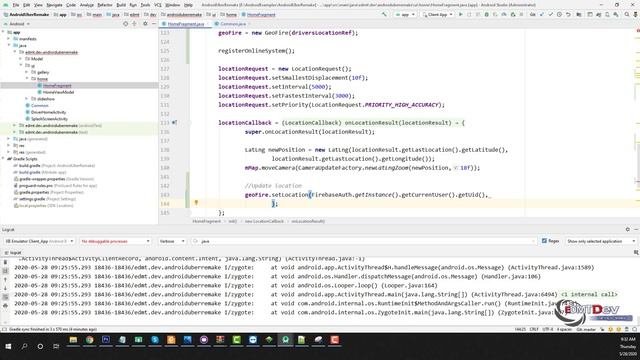Click the Windows Start button
This screenshot has height=360, width=640.
pos(8,346)
